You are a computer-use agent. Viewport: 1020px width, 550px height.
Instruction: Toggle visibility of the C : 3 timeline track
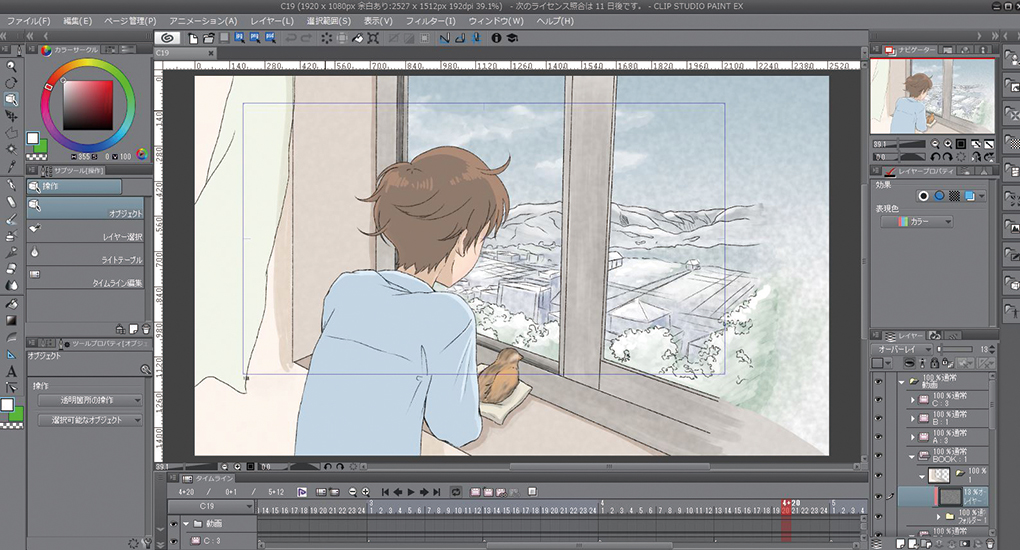[x=173, y=541]
